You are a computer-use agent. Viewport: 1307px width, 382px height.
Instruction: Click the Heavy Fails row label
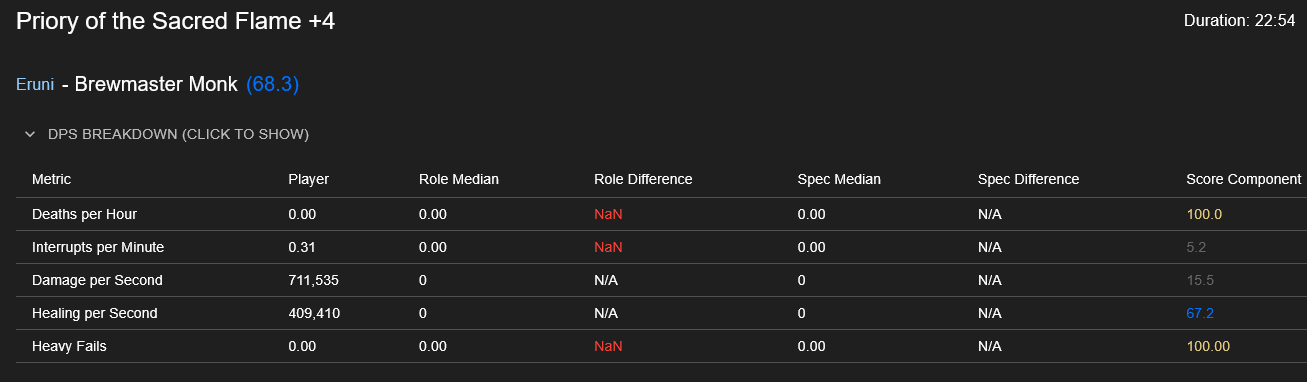tap(69, 346)
